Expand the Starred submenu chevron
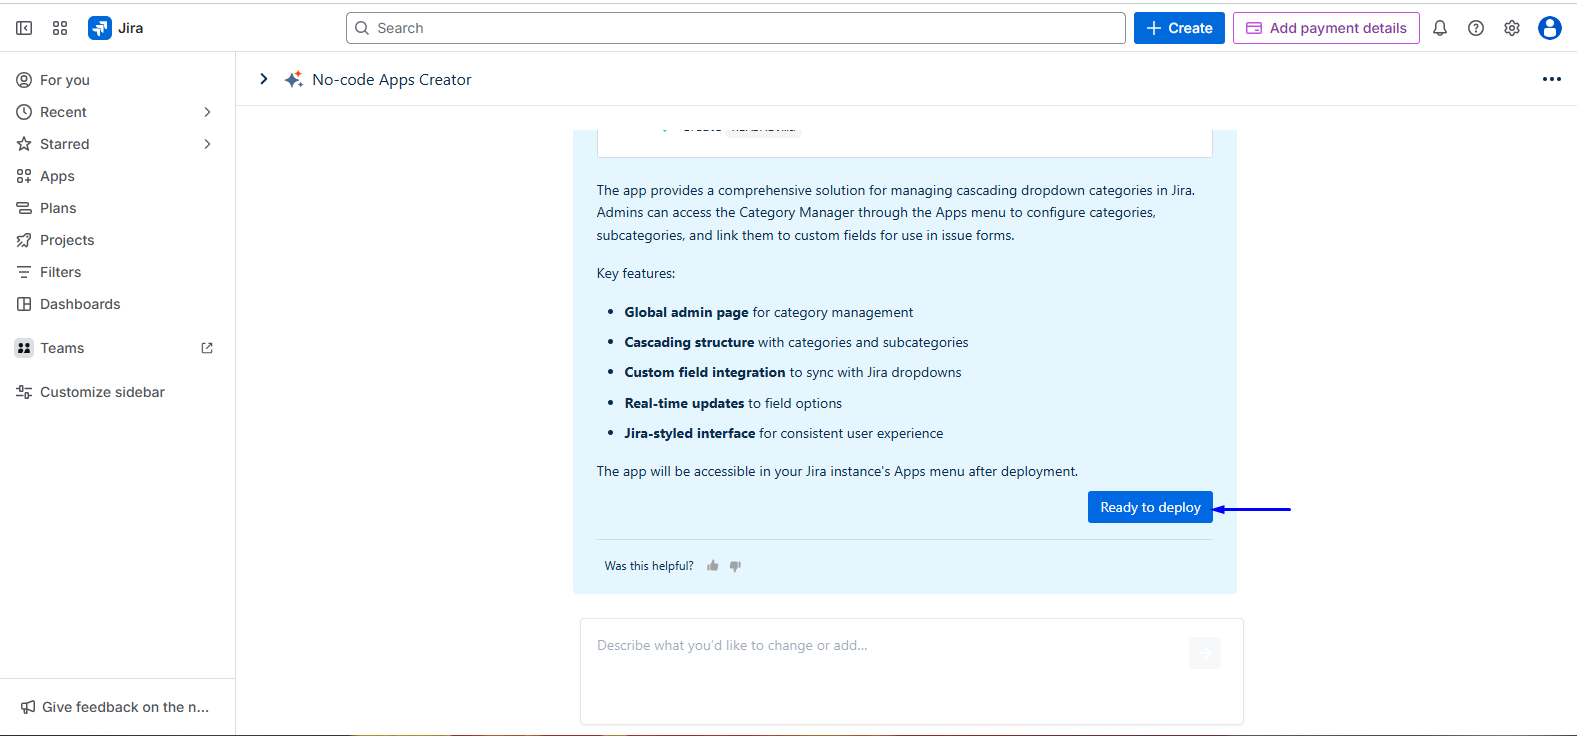The image size is (1577, 736). [x=207, y=144]
